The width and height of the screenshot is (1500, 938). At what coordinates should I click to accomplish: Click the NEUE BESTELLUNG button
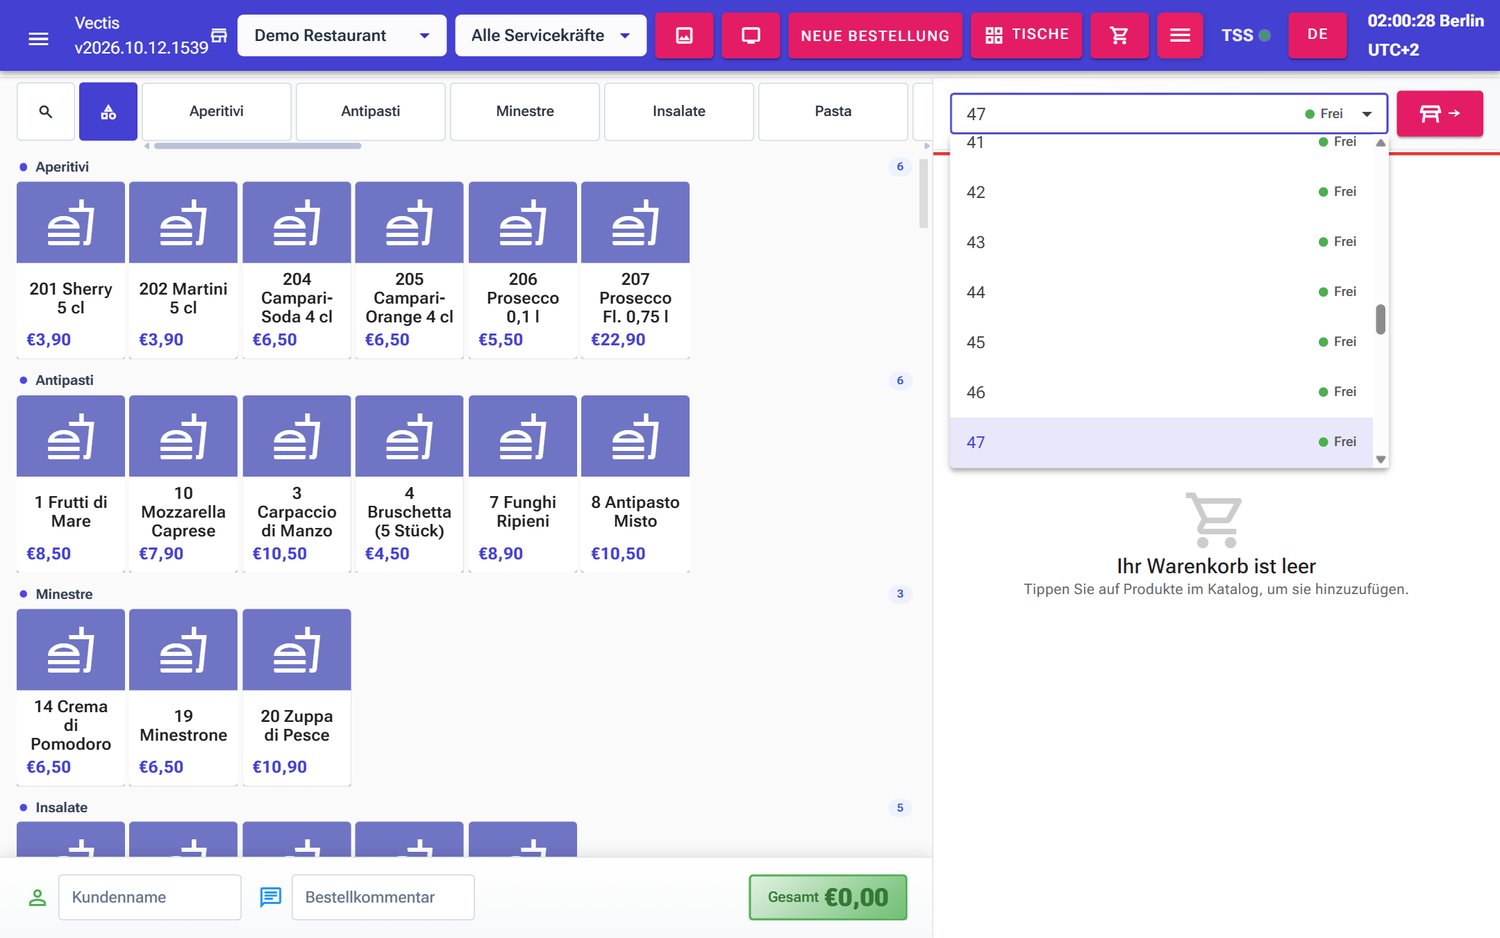[875, 35]
